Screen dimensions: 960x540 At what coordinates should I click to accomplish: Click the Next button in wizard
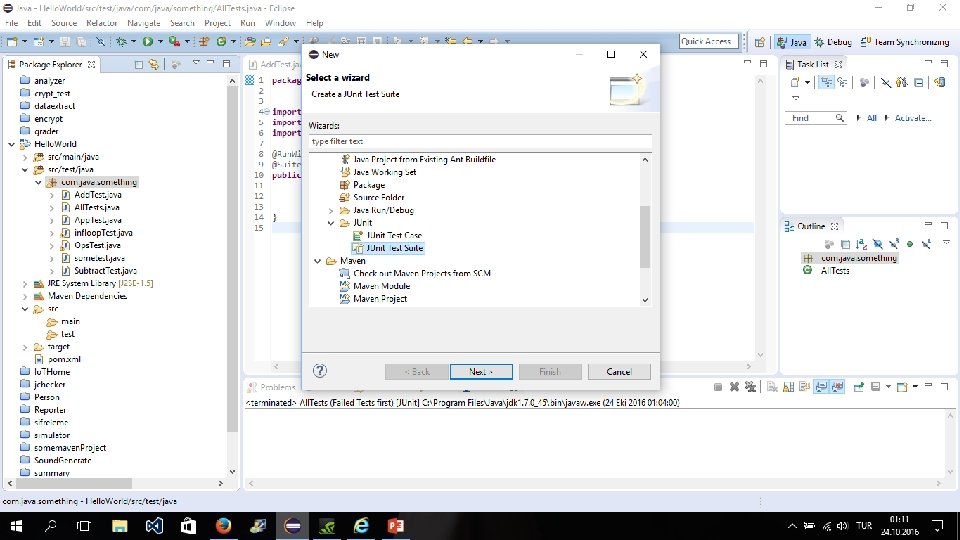[481, 372]
